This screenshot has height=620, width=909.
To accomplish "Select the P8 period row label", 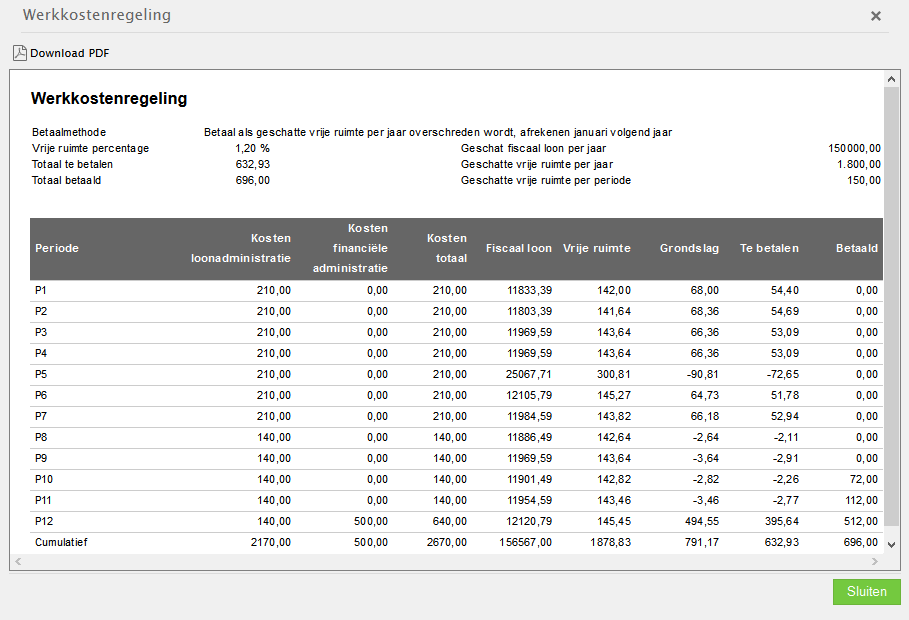I will click(x=41, y=437).
